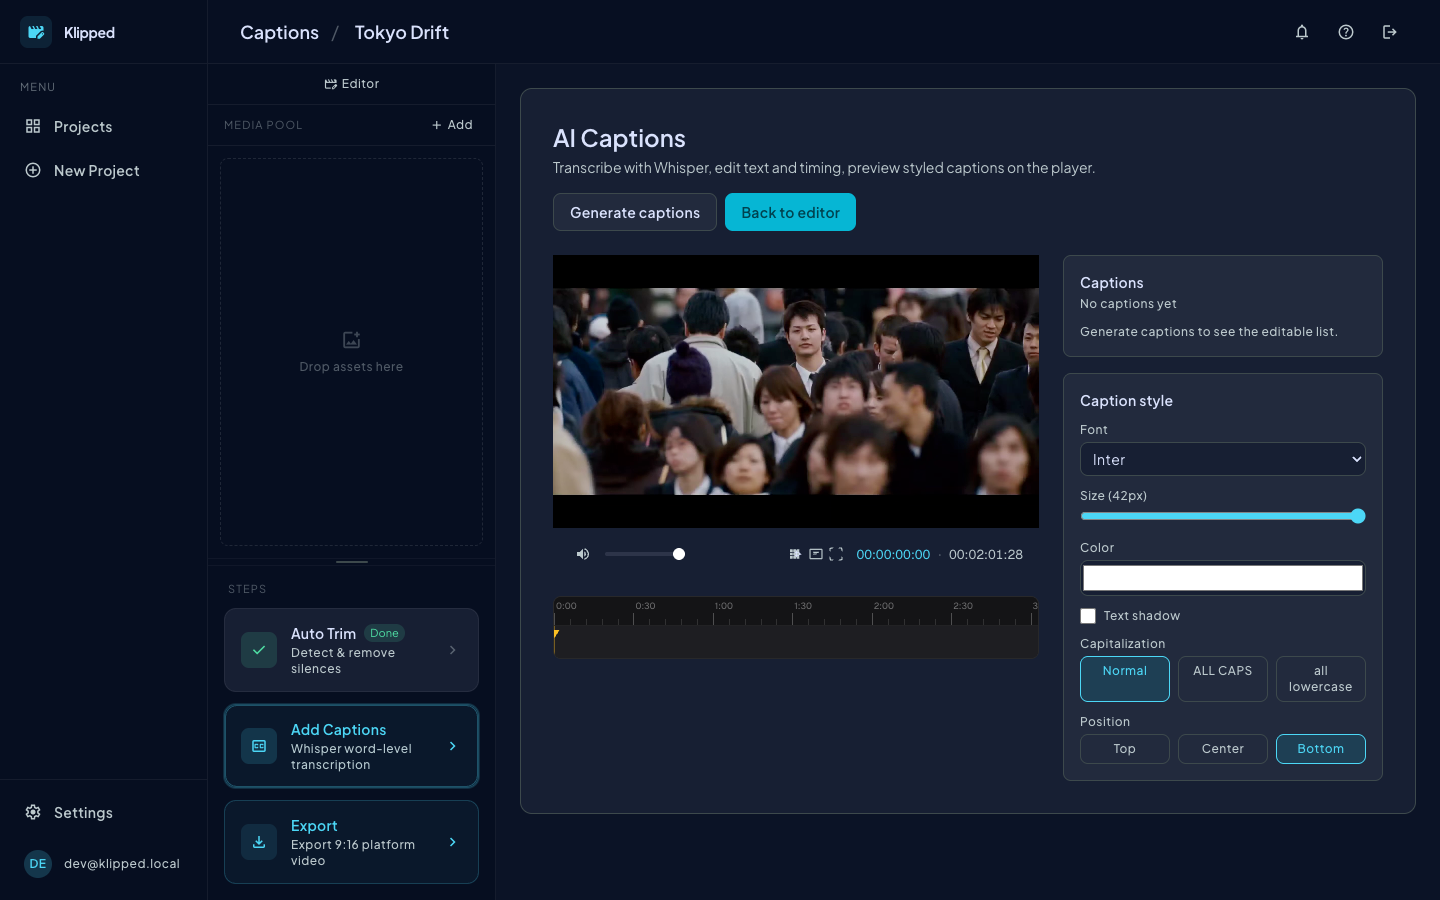The image size is (1440, 900).
Task: Click the Back to editor button
Action: tap(790, 212)
